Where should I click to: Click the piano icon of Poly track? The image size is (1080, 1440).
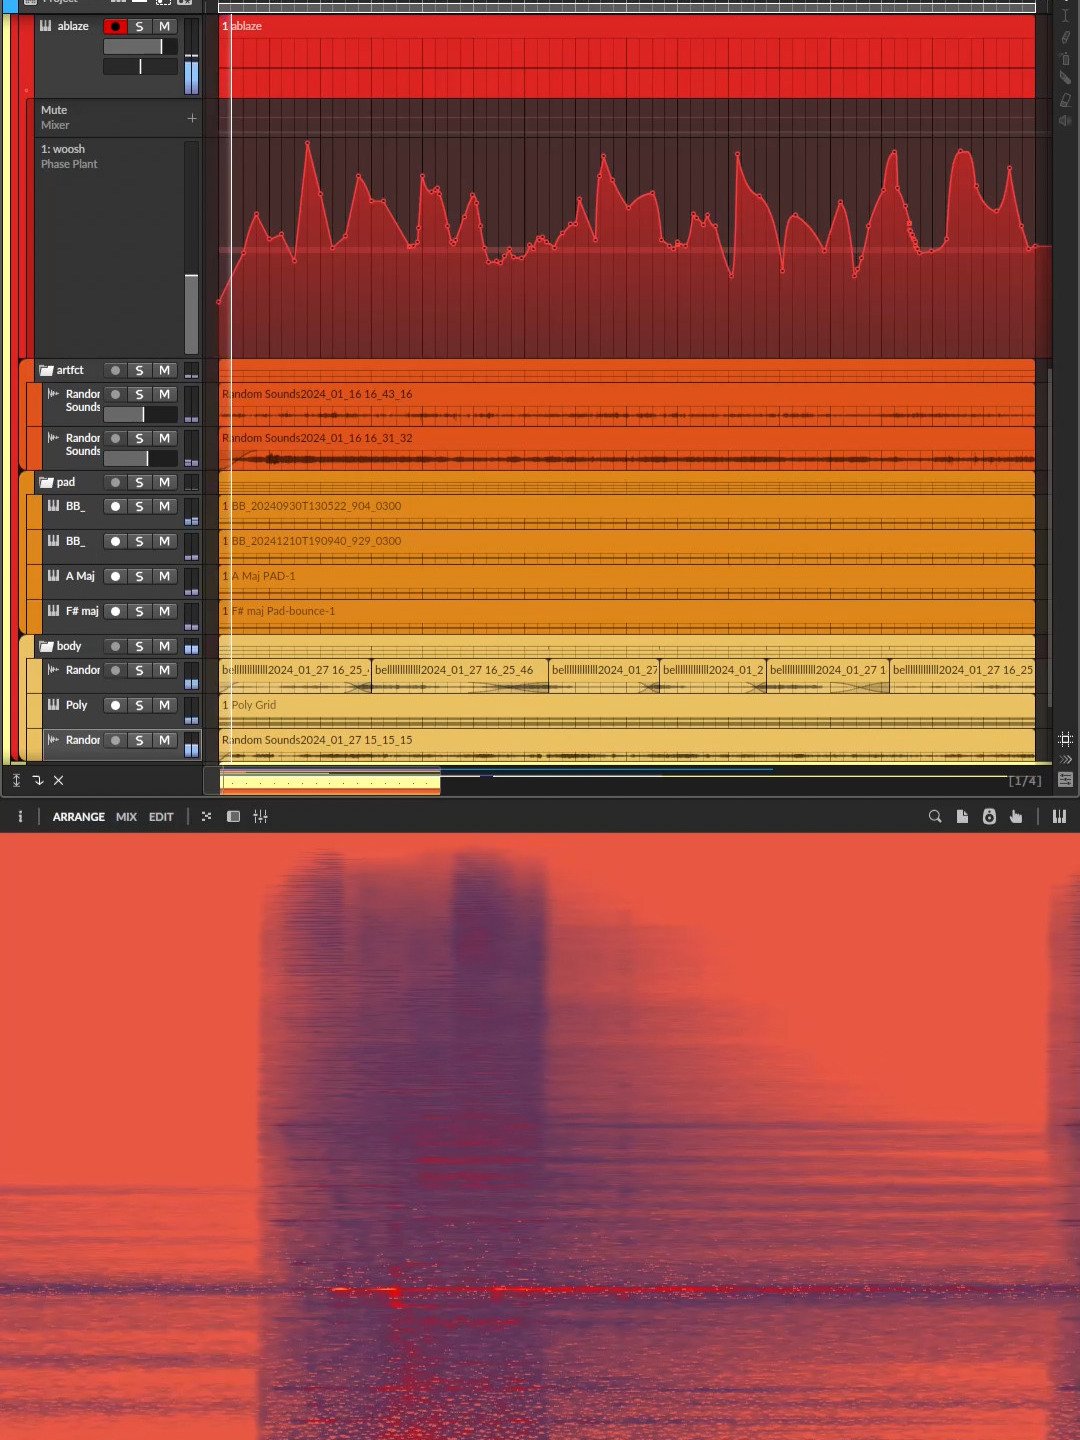(53, 705)
